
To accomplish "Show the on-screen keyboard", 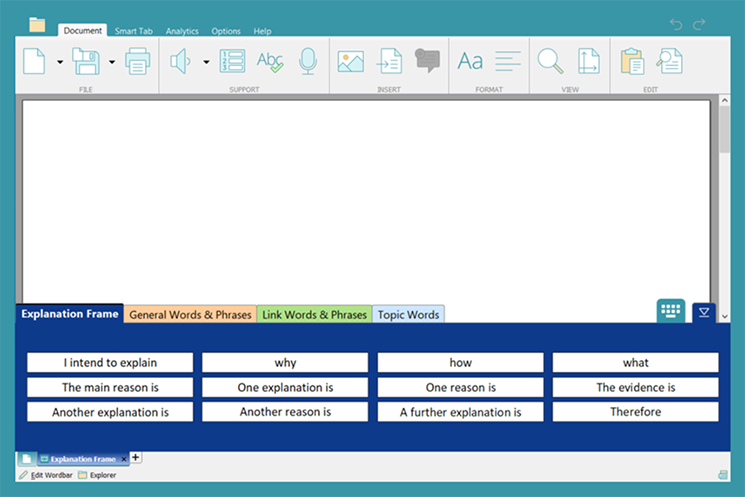I will pos(670,311).
